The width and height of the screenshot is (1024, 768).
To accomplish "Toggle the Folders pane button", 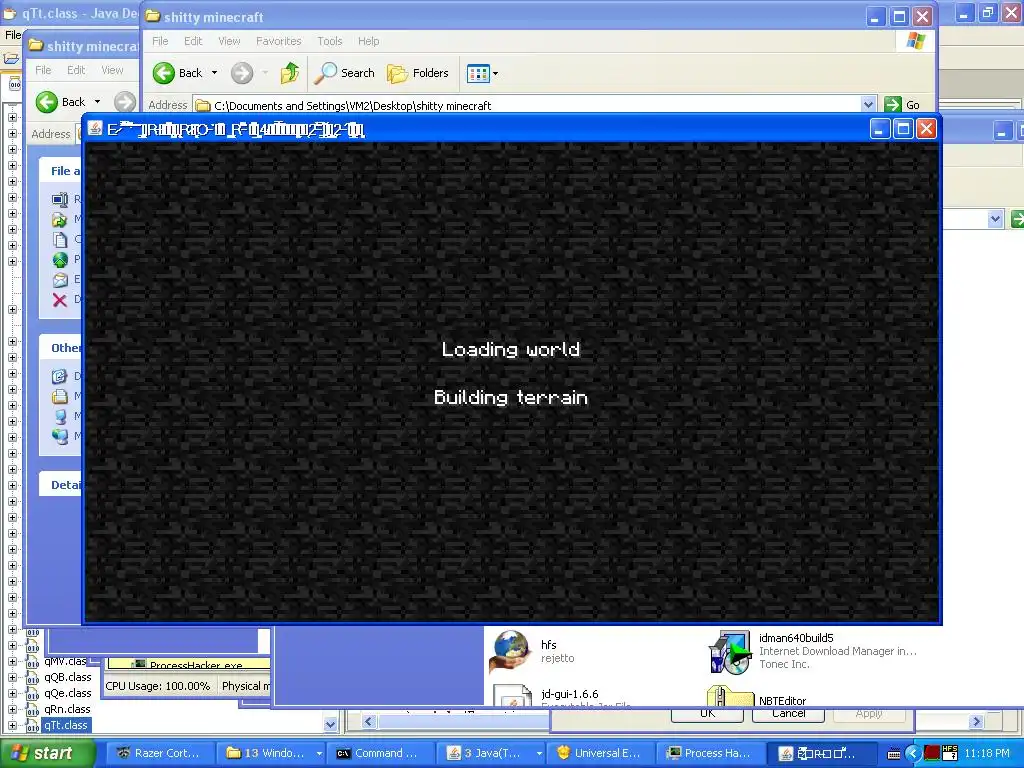I will click(x=418, y=73).
